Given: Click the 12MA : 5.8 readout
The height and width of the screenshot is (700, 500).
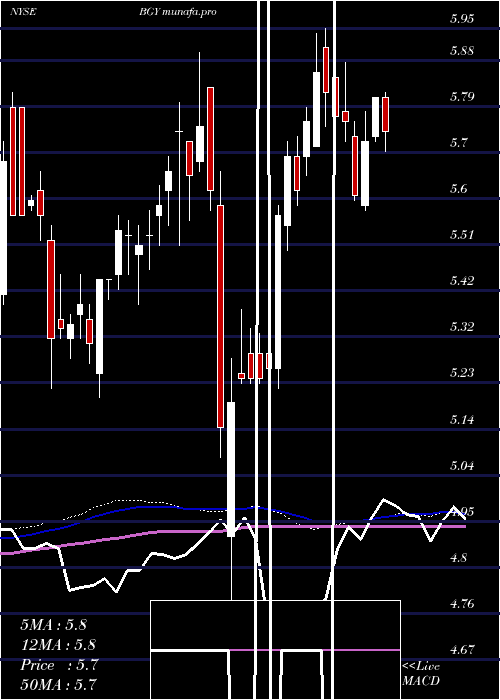Looking at the screenshot, I should pyautogui.click(x=58, y=645).
